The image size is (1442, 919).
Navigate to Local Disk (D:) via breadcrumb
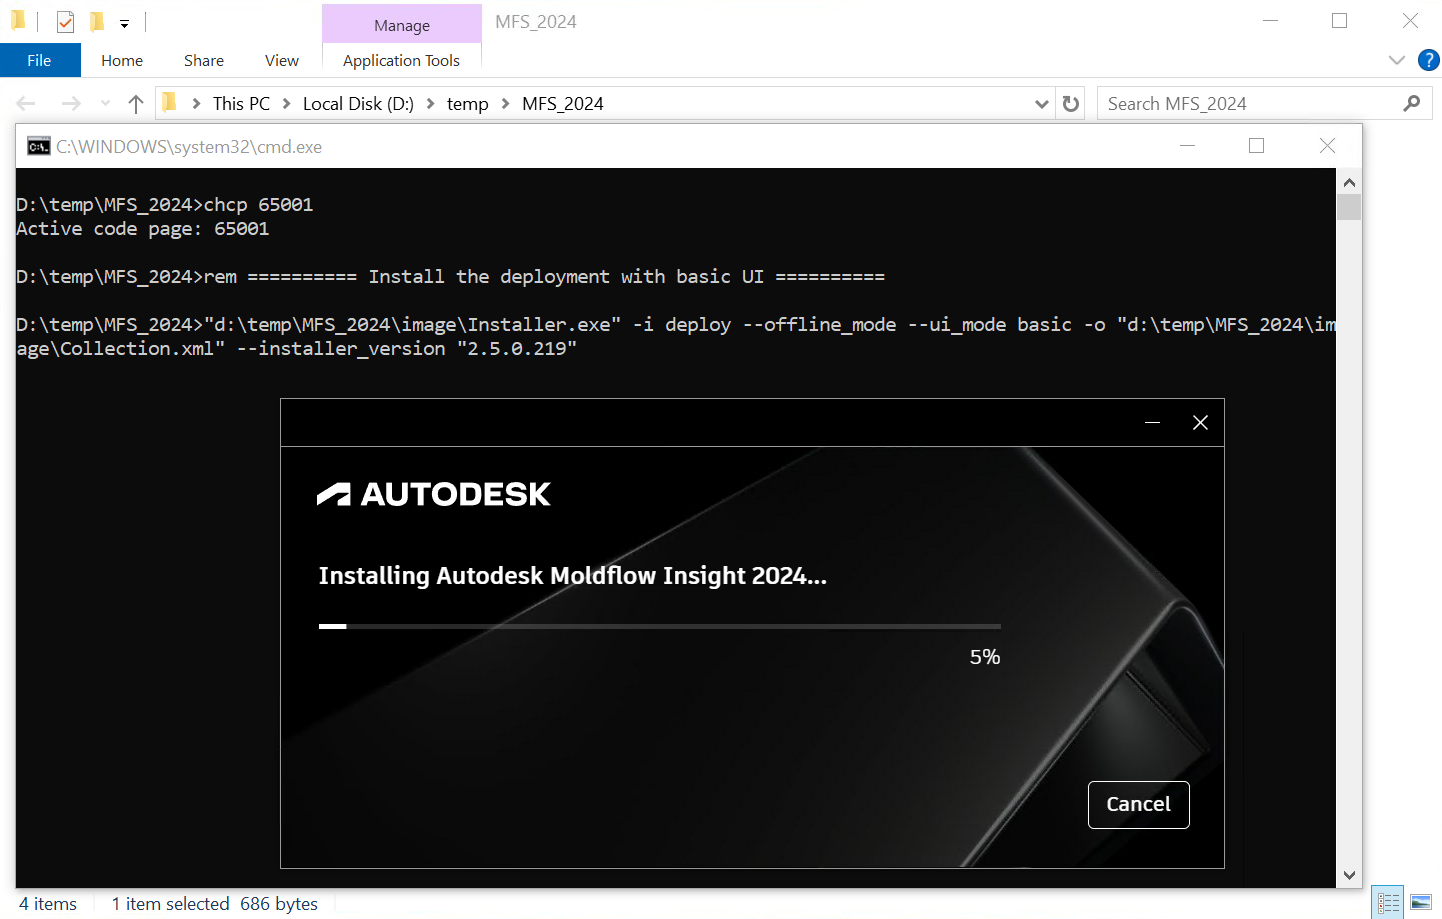coord(357,103)
